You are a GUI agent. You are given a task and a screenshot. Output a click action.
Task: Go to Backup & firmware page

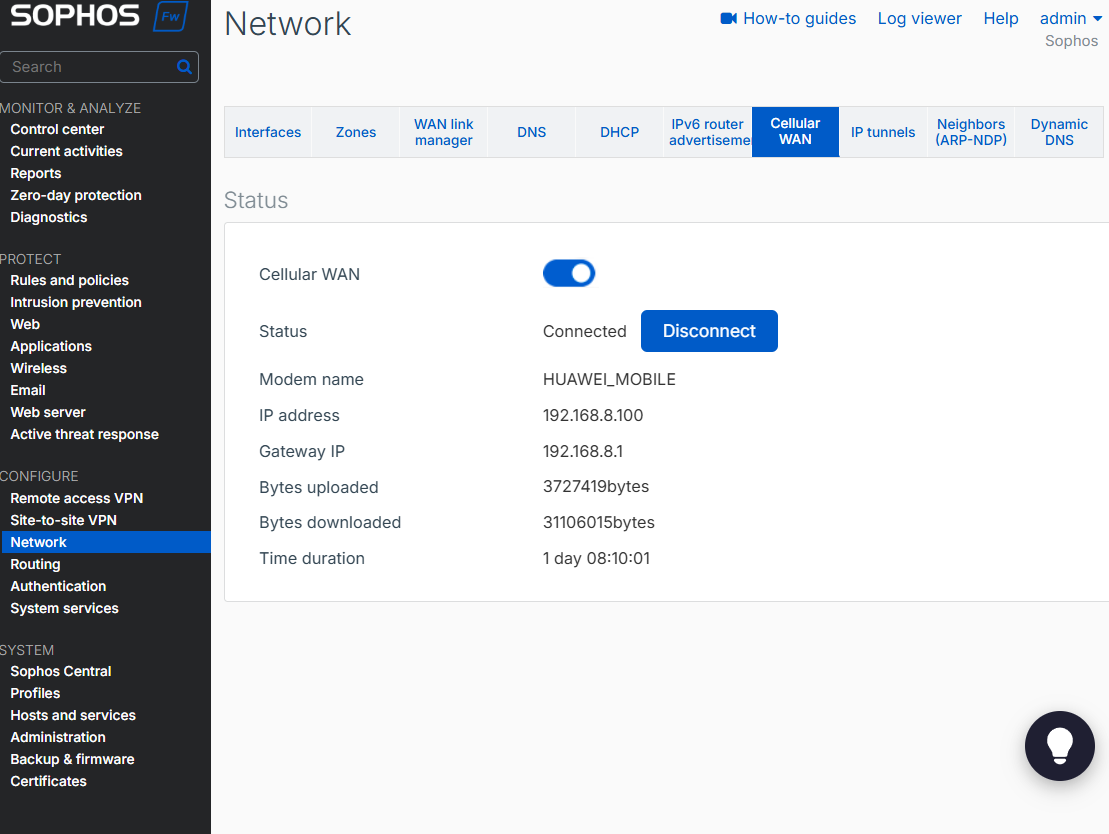tap(72, 759)
